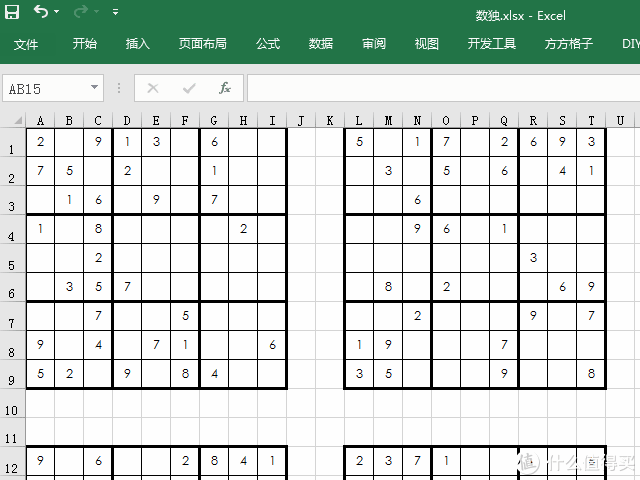Click cell O6 containing 2
Viewport: 640px width, 480px height.
(446, 287)
